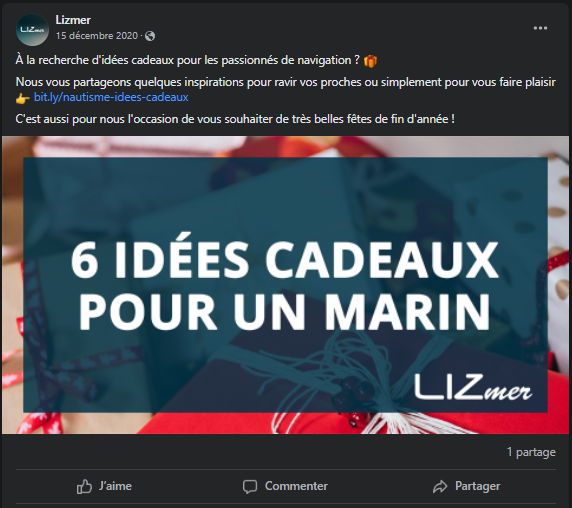Select the Commenter label
The height and width of the screenshot is (508, 572).
click(296, 486)
